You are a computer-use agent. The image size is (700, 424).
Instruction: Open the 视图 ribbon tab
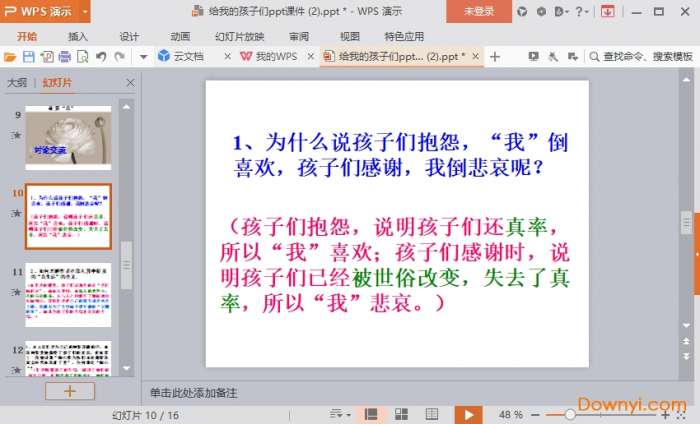point(350,37)
